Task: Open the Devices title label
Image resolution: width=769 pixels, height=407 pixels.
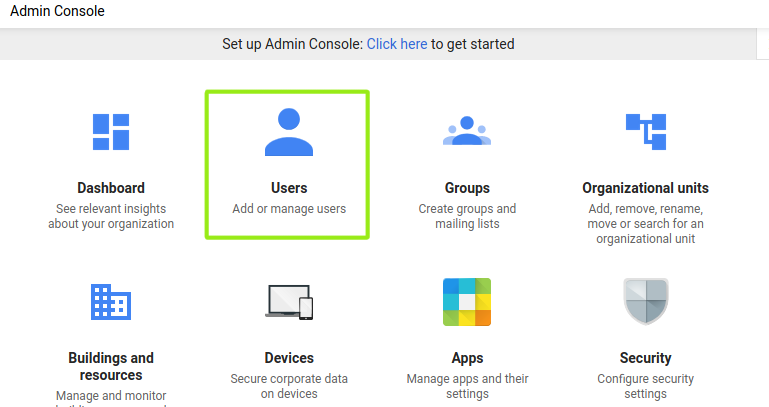Action: 289,358
